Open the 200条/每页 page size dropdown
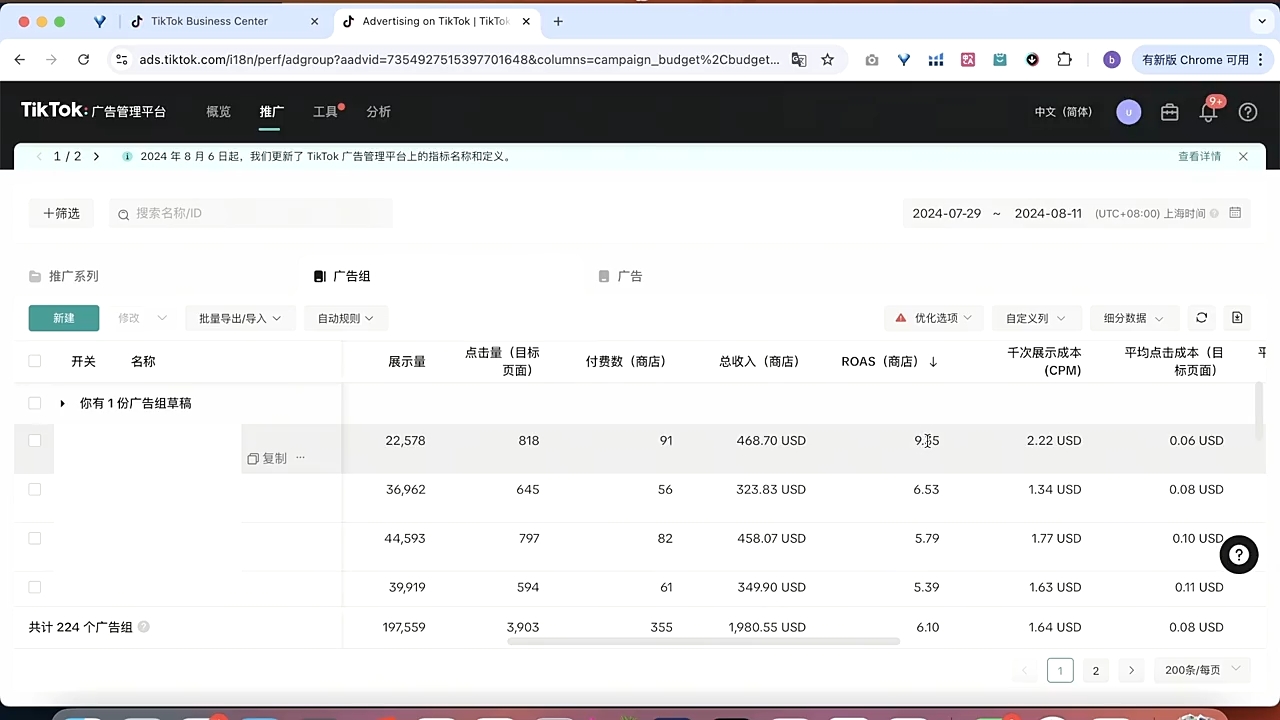This screenshot has height=720, width=1280. tap(1202, 670)
